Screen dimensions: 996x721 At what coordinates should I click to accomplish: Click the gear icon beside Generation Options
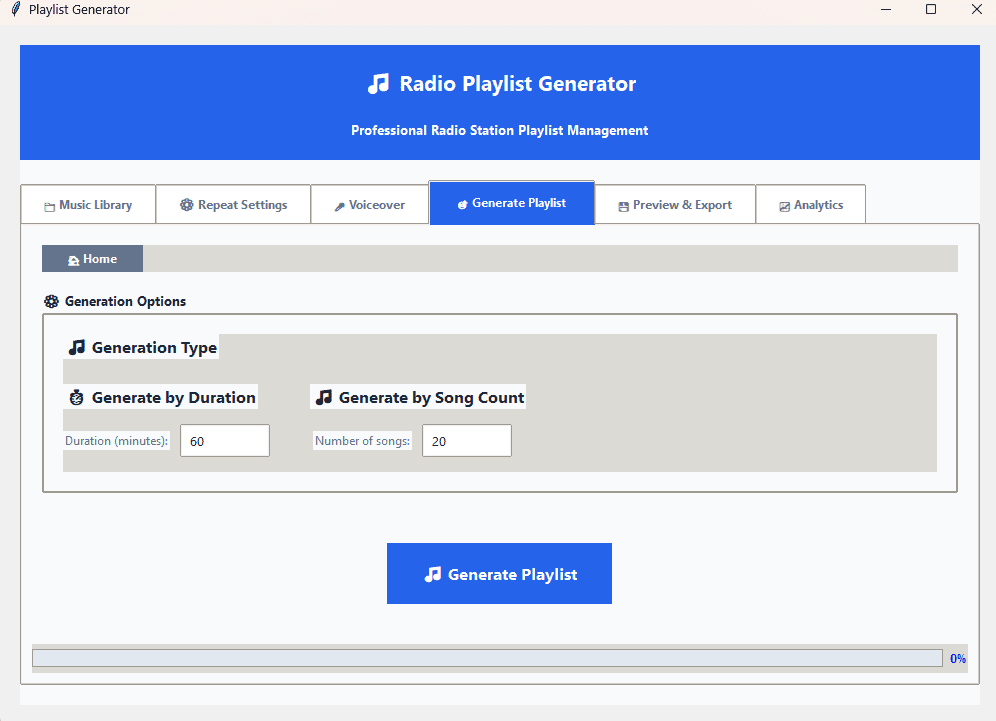51,301
